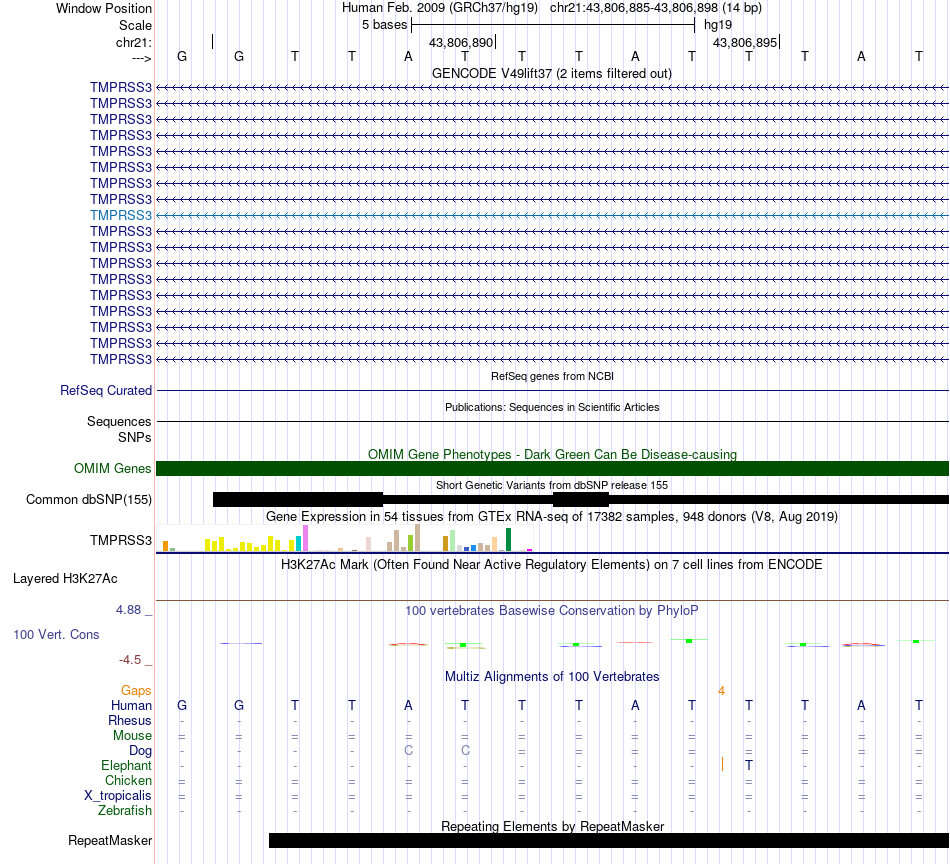Click the Elephant alignment row label
Viewport: 950px width, 864px height.
pos(126,765)
